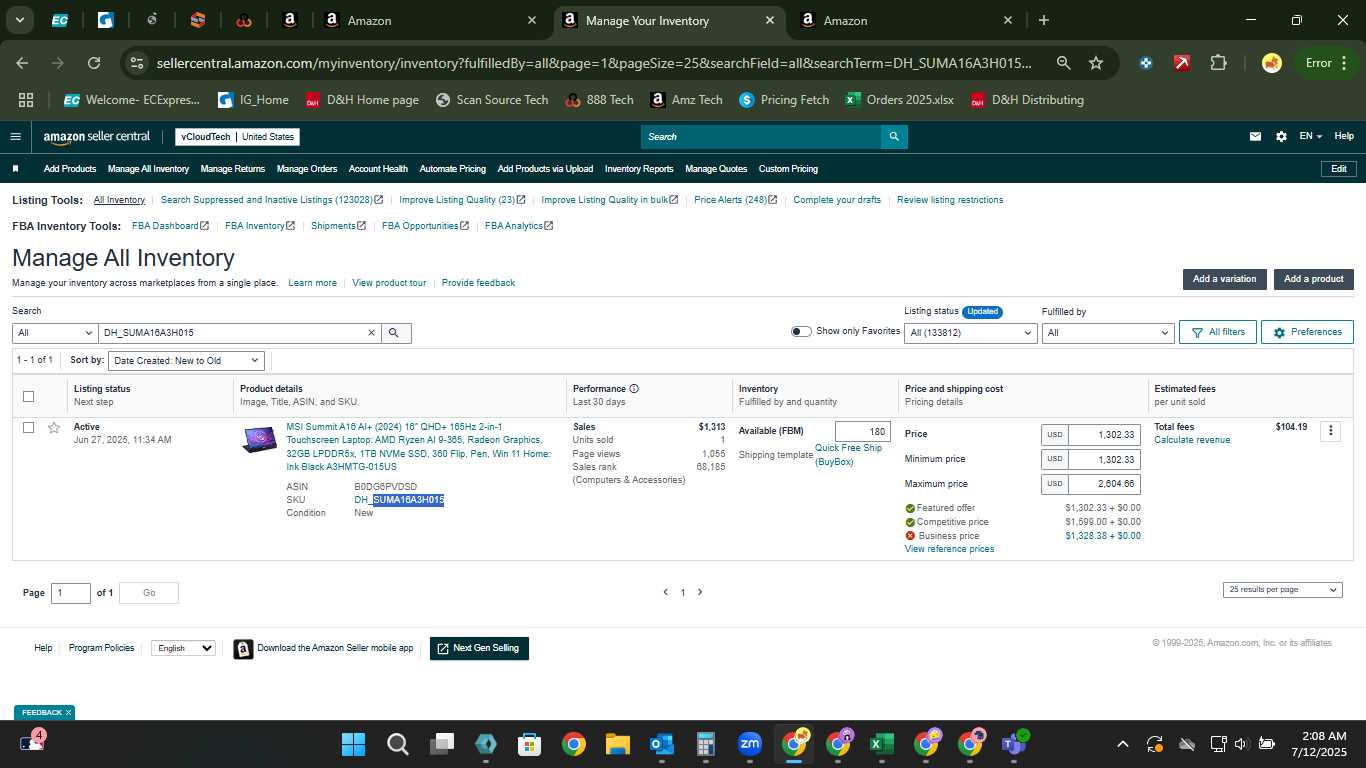Click the available quantity 180 field

point(862,432)
